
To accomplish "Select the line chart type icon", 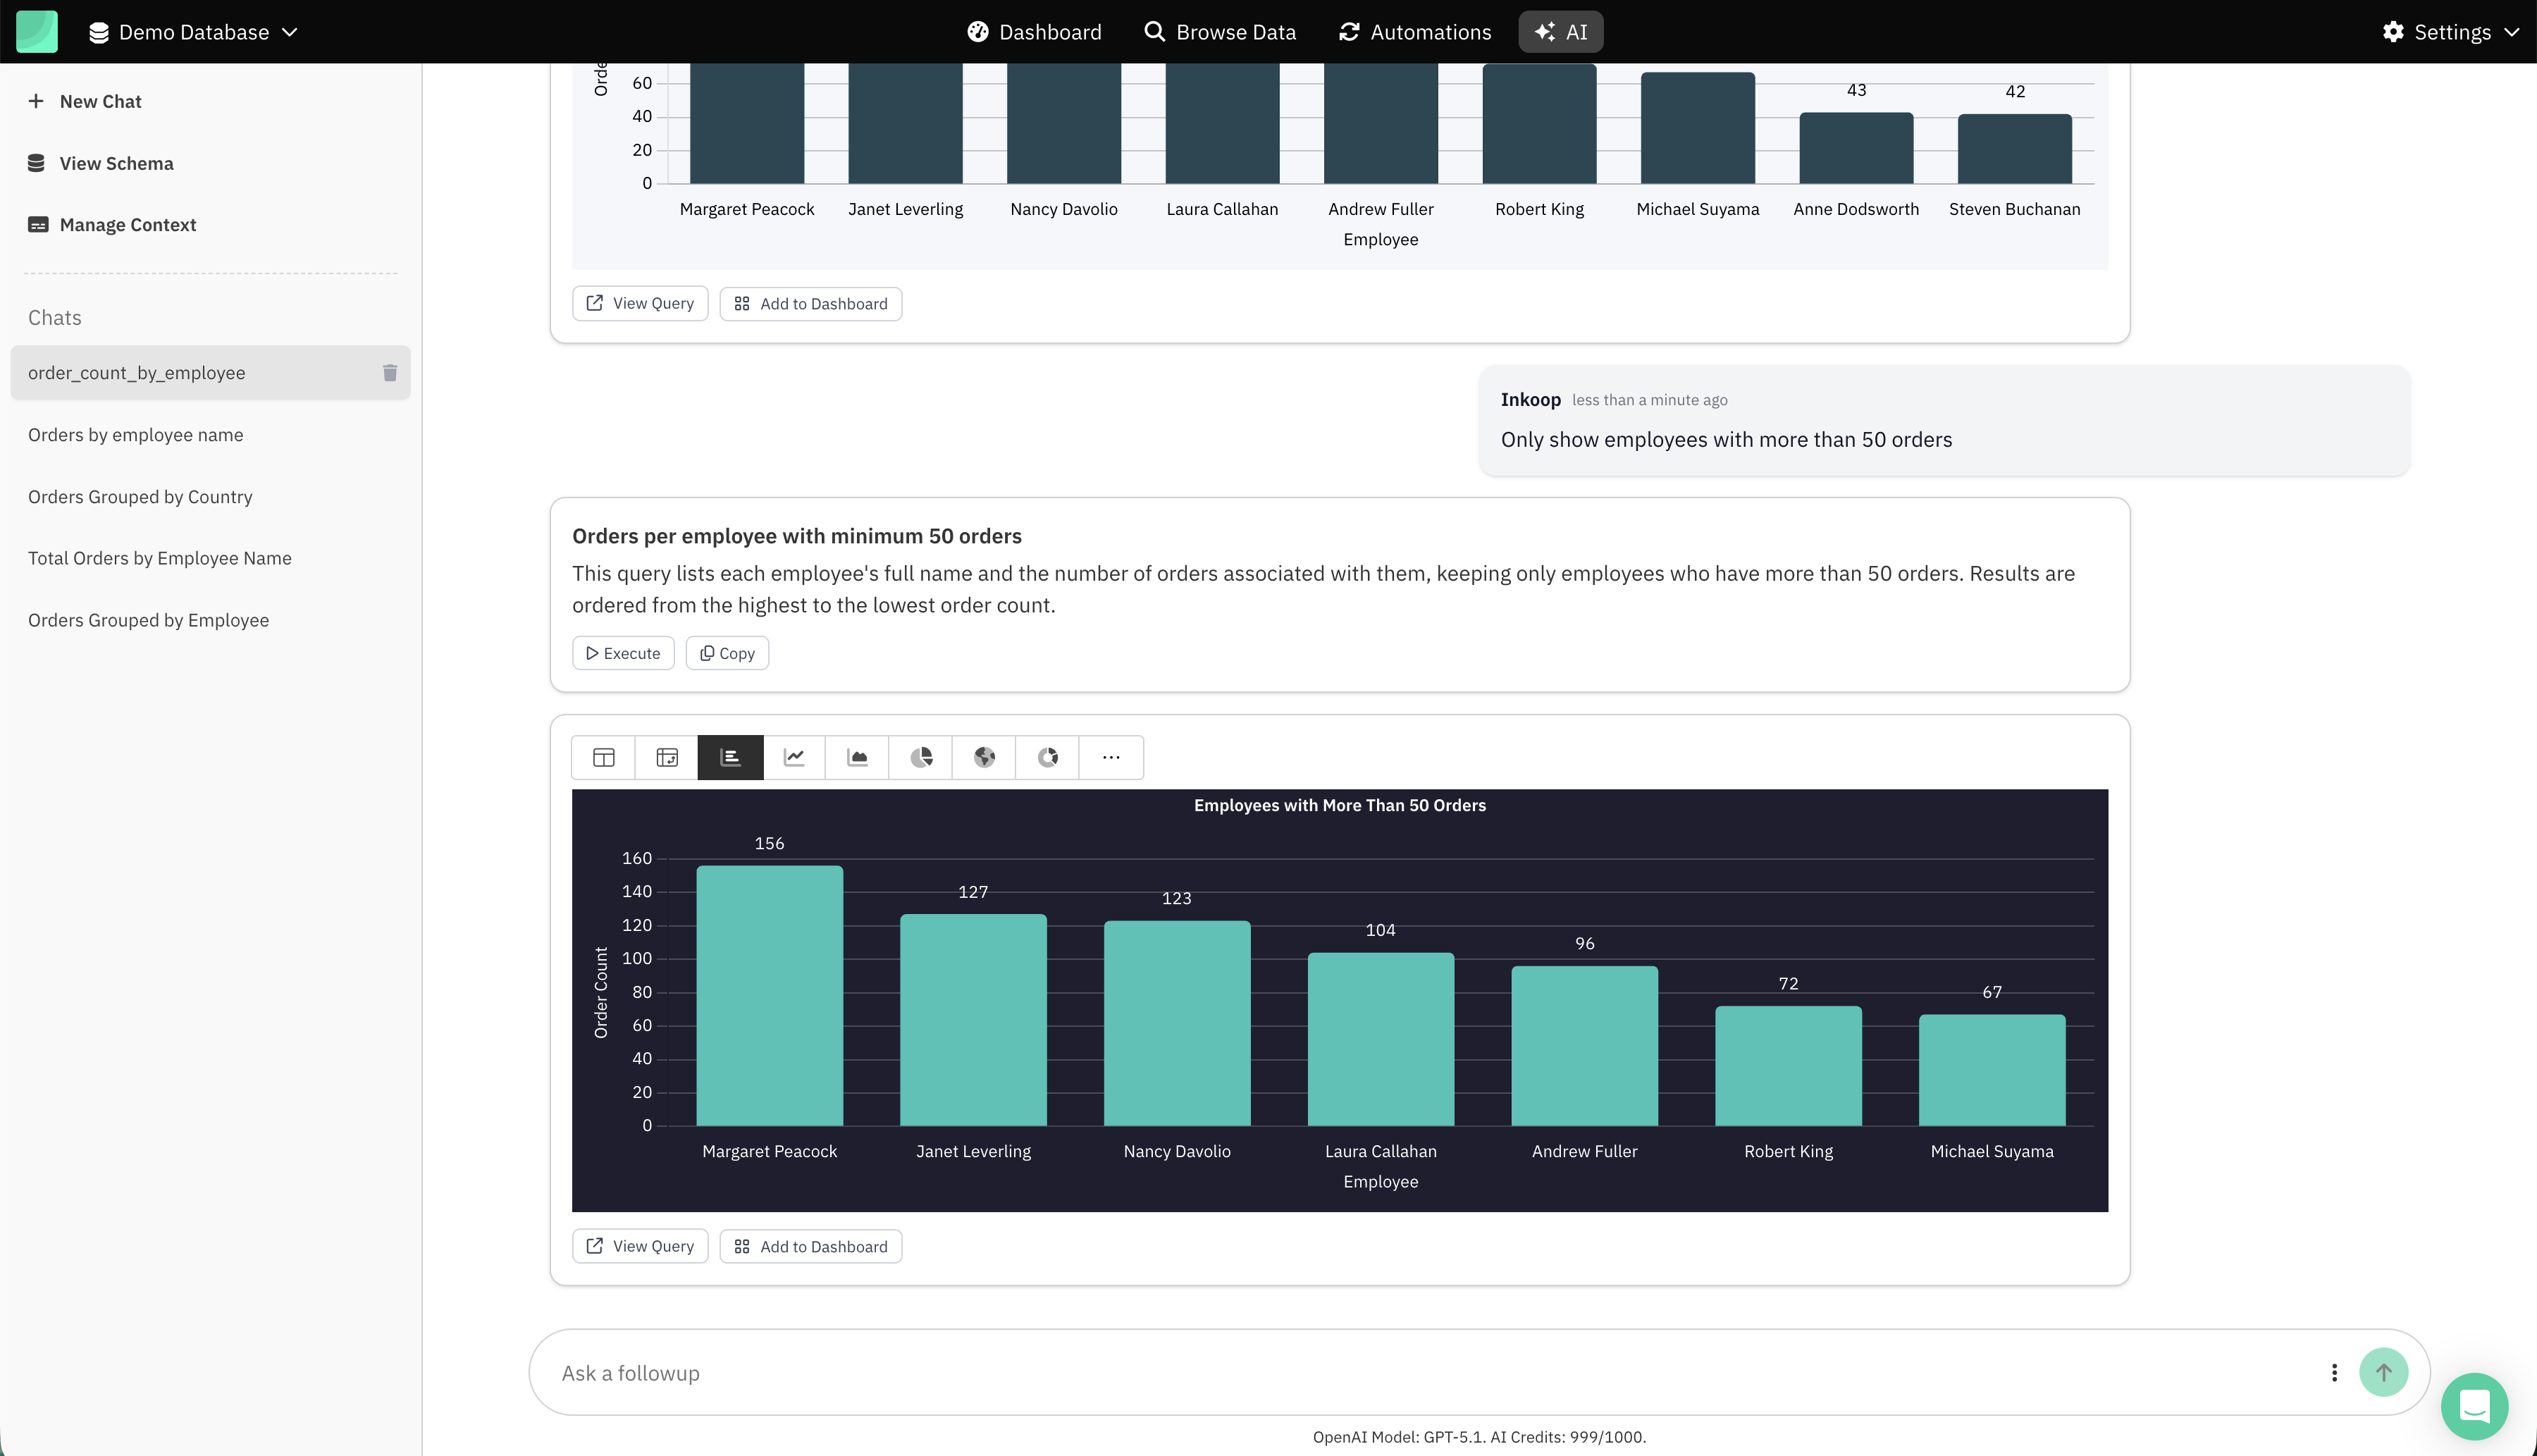I will 794,757.
